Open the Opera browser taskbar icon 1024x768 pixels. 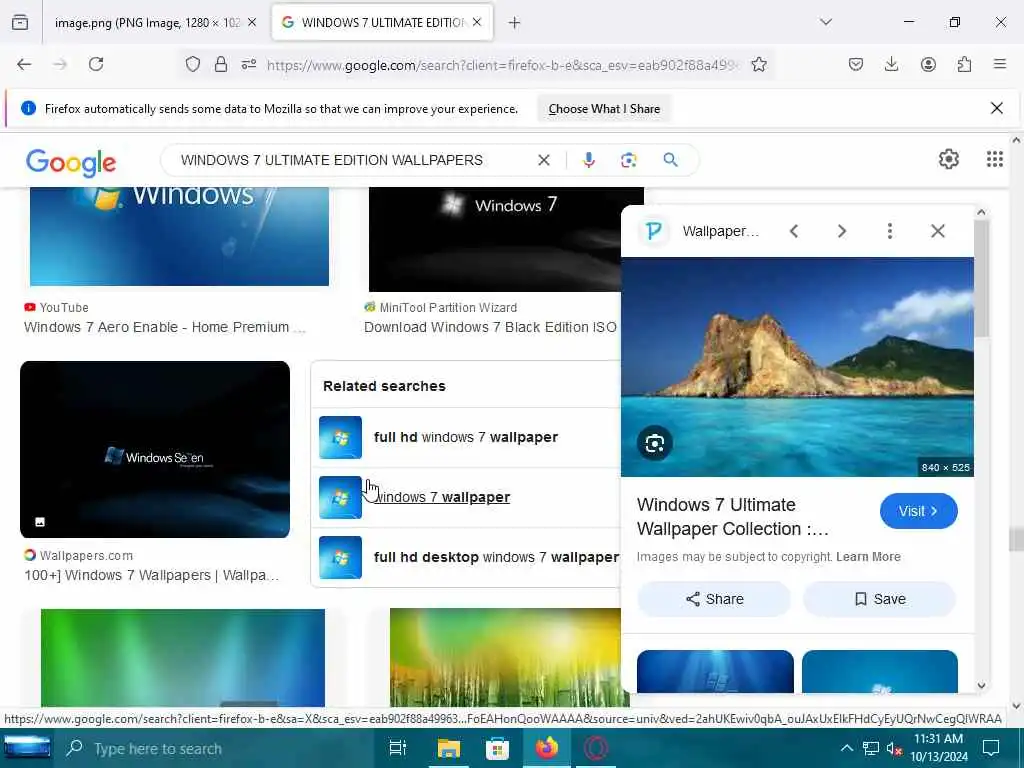point(596,748)
